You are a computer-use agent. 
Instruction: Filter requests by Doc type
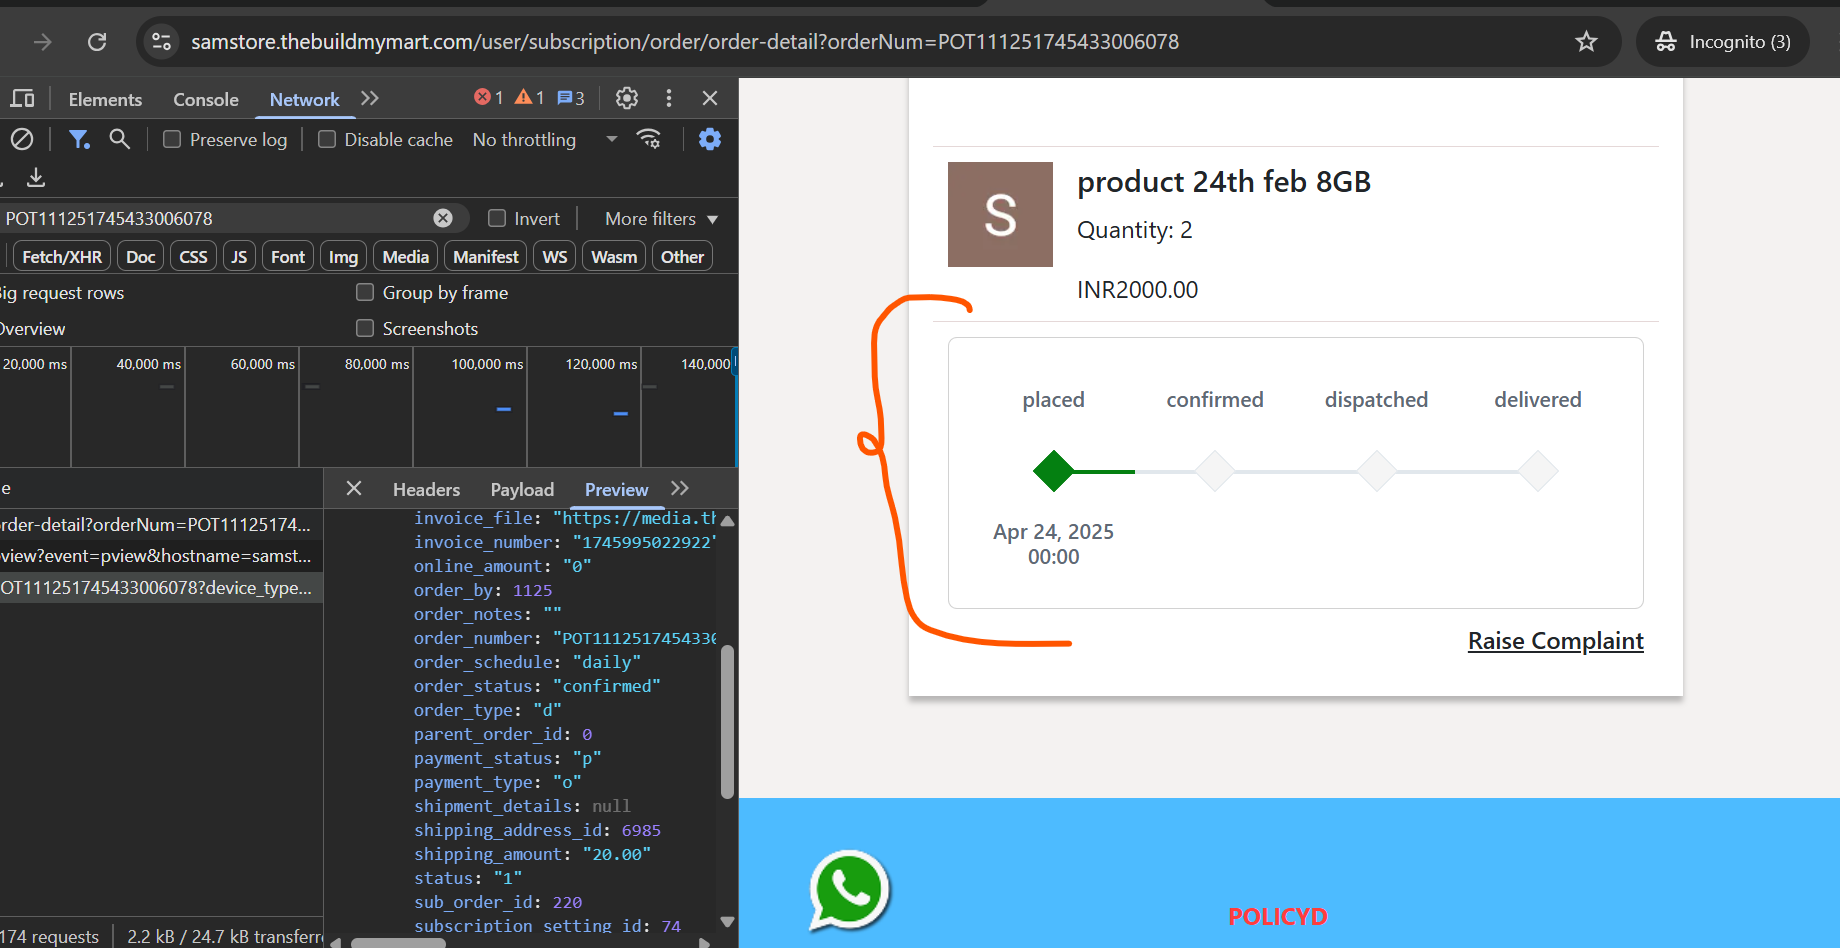click(141, 257)
